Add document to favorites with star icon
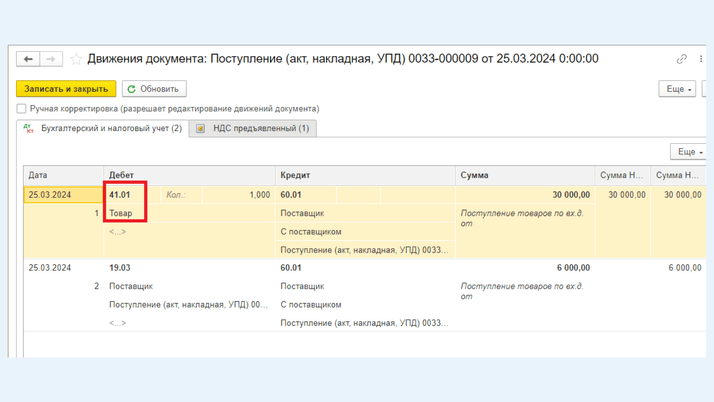The height and width of the screenshot is (402, 714). (x=76, y=59)
